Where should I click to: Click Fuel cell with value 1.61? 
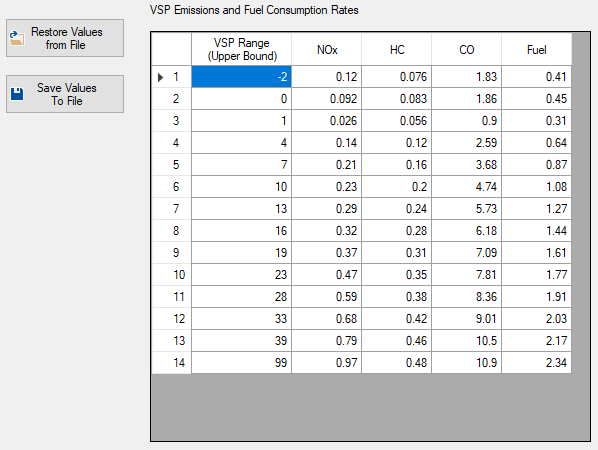click(537, 253)
